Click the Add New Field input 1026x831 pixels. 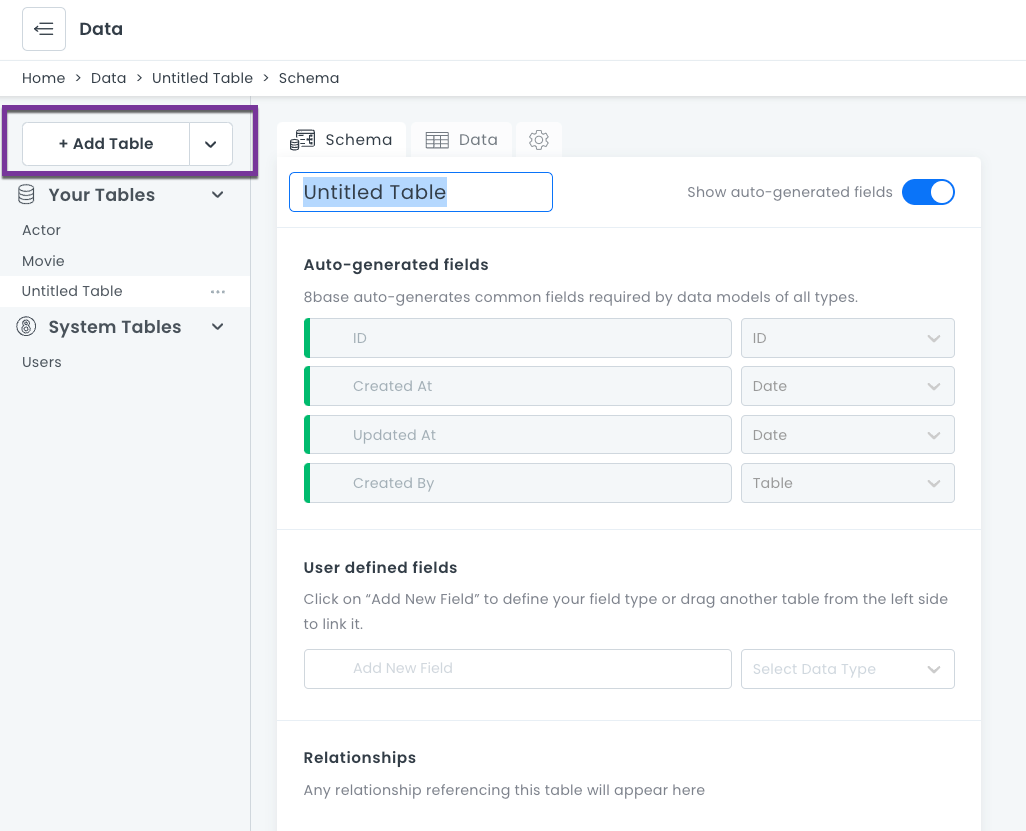pos(518,669)
